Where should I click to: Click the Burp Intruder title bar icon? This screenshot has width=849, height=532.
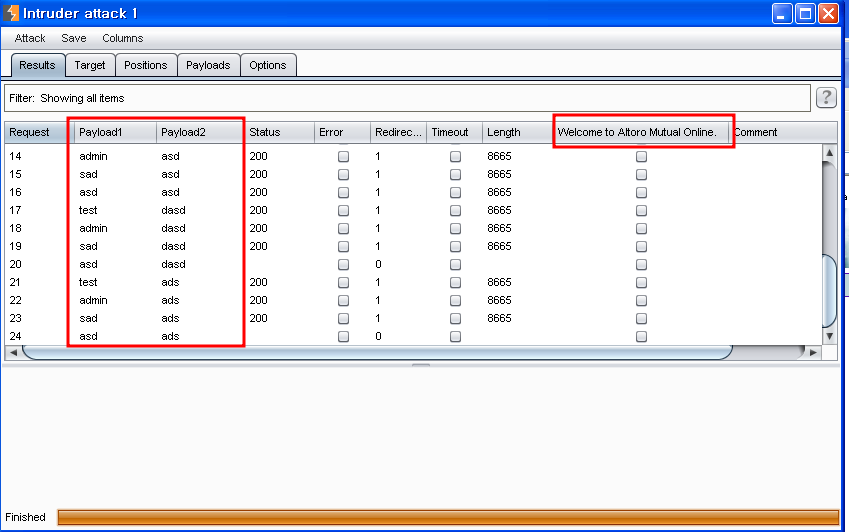tap(11, 13)
